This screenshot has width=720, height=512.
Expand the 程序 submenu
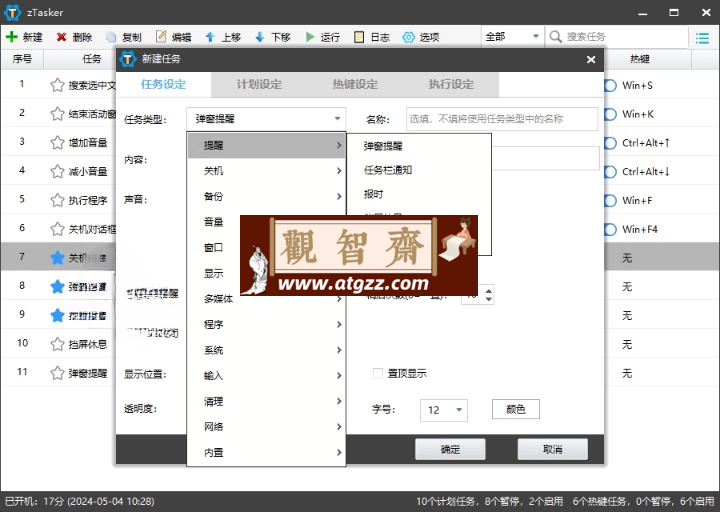(x=266, y=325)
